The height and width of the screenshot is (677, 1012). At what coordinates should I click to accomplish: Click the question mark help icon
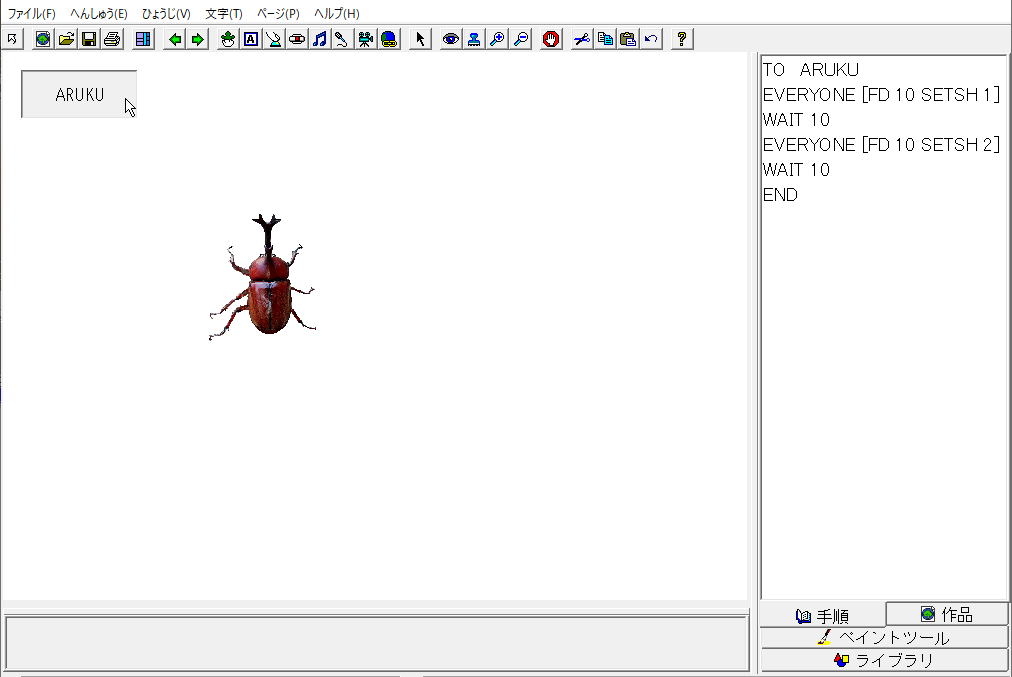pos(682,39)
